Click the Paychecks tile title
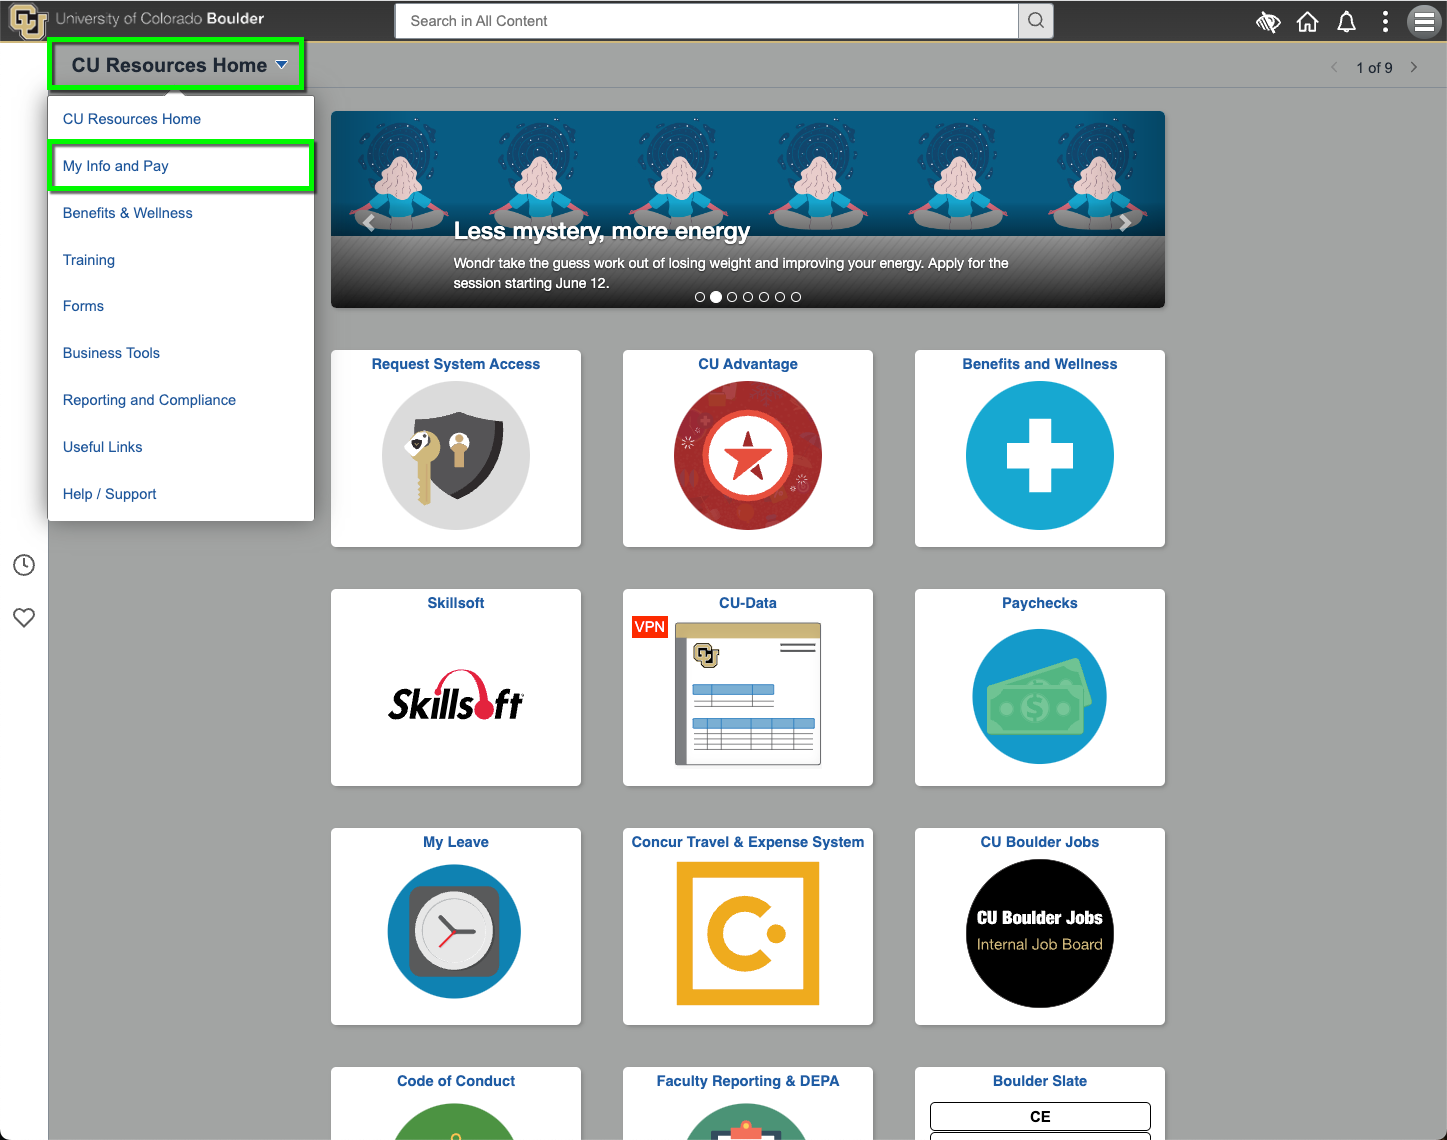The height and width of the screenshot is (1140, 1447). (x=1040, y=603)
